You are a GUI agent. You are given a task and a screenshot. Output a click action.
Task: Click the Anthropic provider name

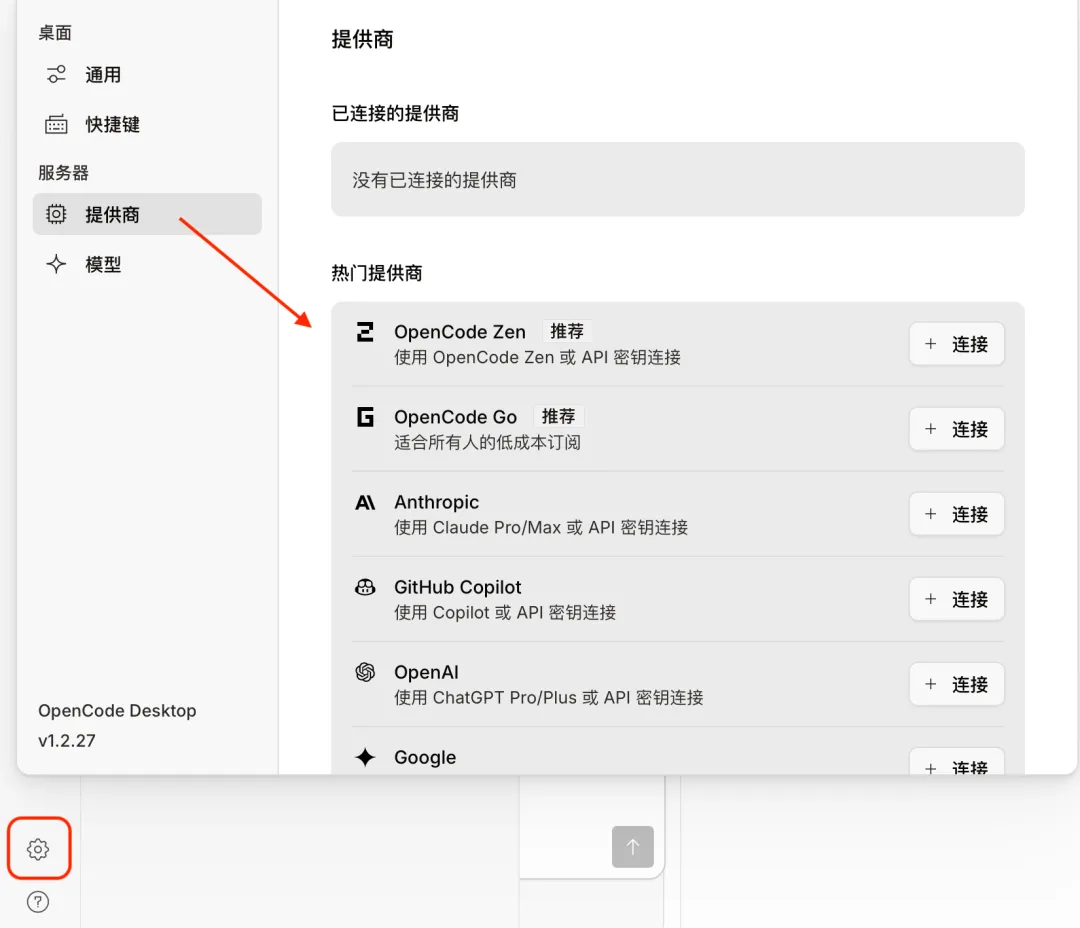(436, 502)
